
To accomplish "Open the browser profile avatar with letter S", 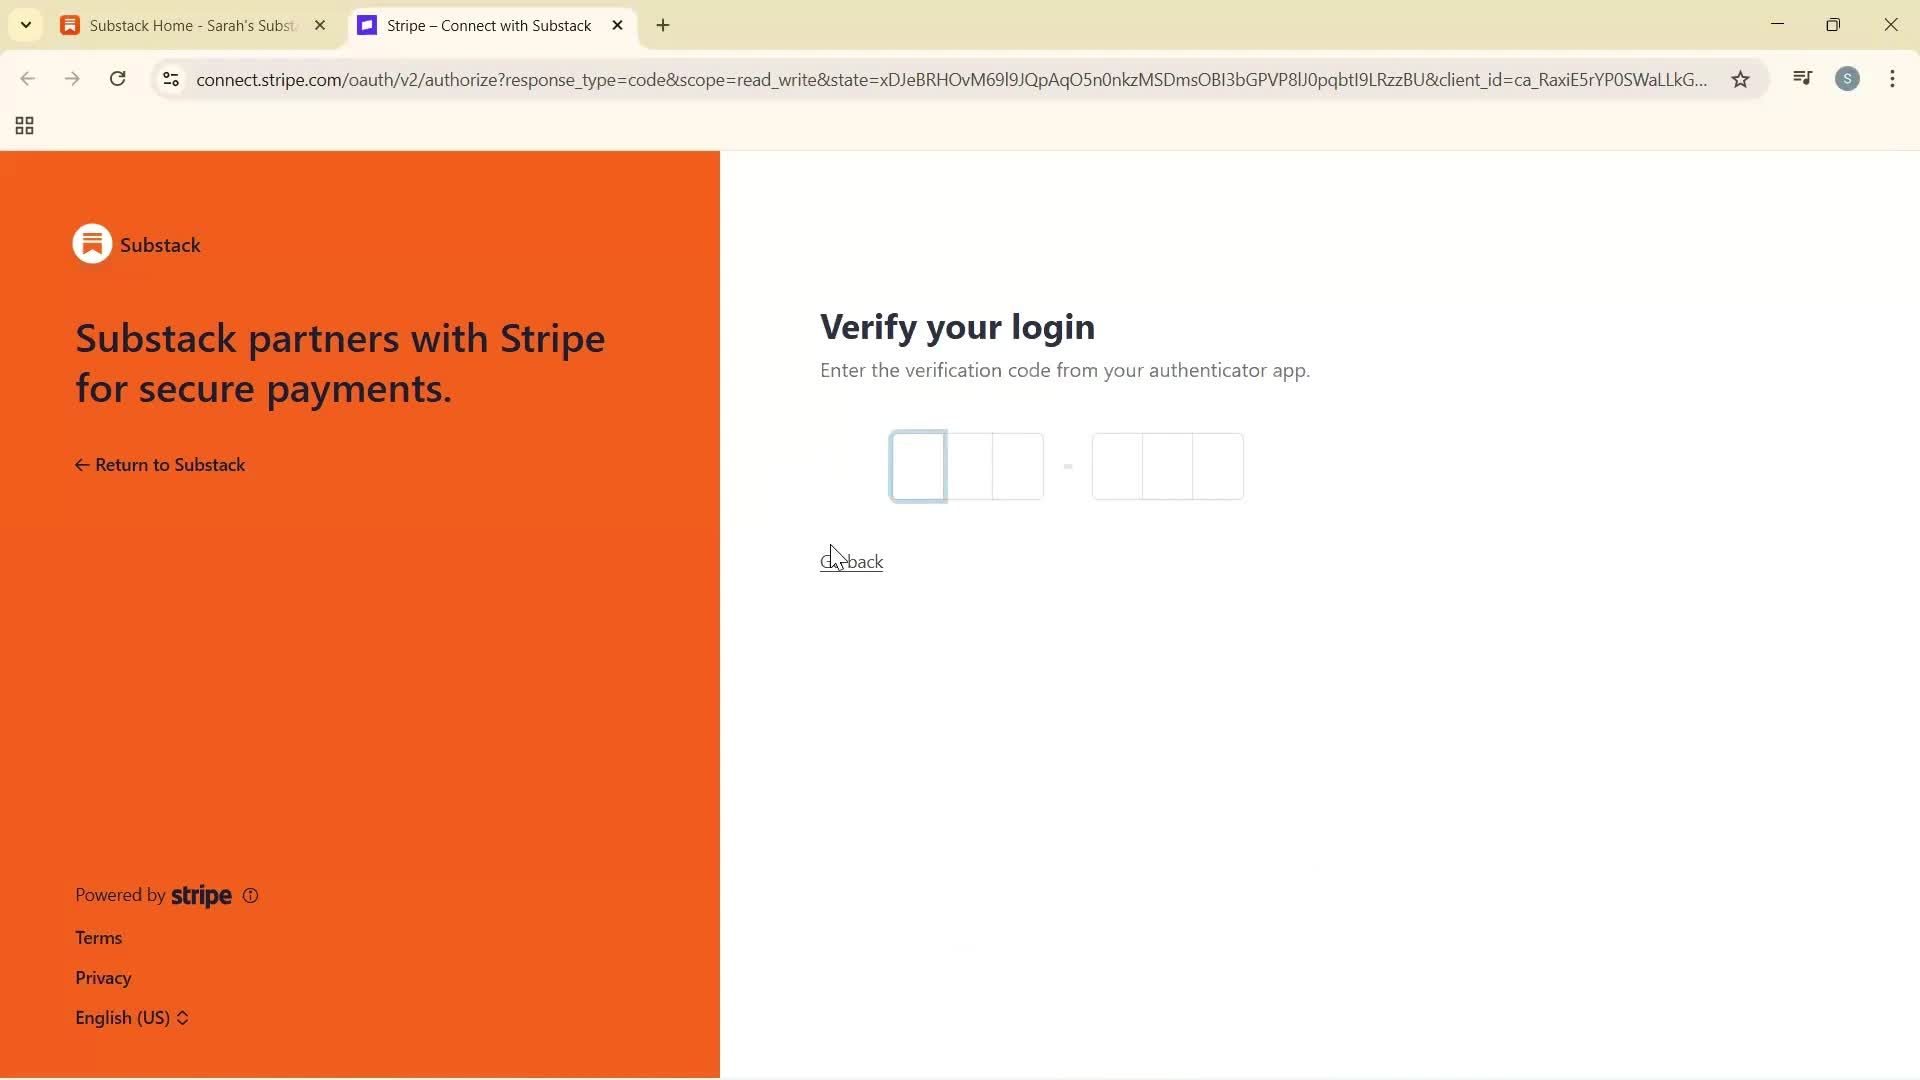I will coord(1847,79).
